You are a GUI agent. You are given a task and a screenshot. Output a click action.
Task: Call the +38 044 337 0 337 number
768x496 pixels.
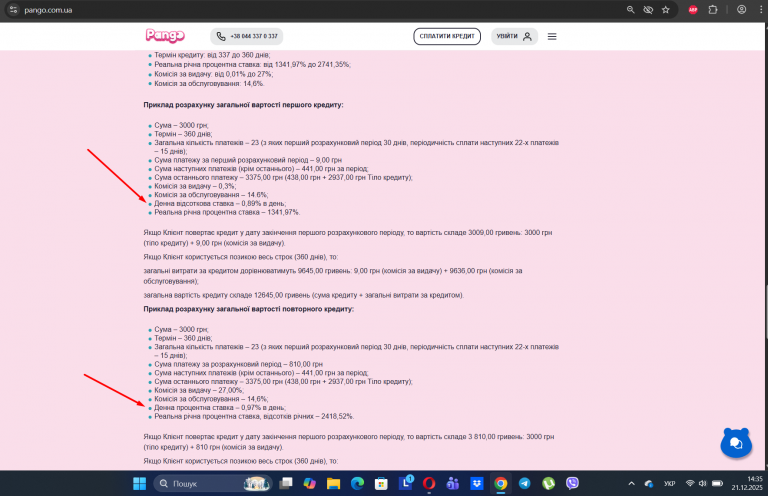click(x=246, y=36)
